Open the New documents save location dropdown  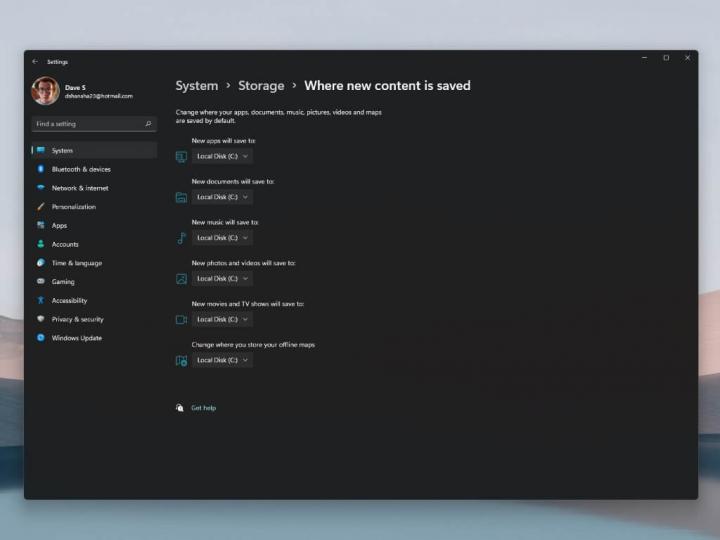pos(222,197)
